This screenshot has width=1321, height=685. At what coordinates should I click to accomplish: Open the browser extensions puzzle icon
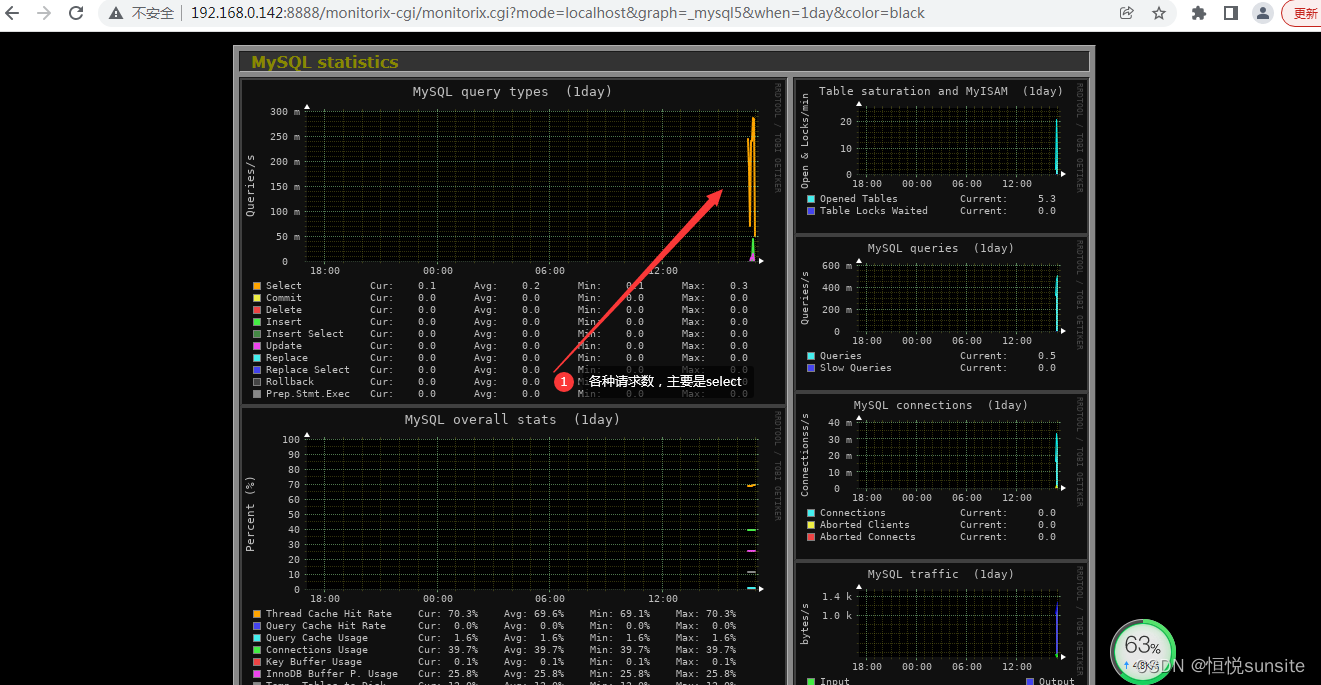[1199, 13]
